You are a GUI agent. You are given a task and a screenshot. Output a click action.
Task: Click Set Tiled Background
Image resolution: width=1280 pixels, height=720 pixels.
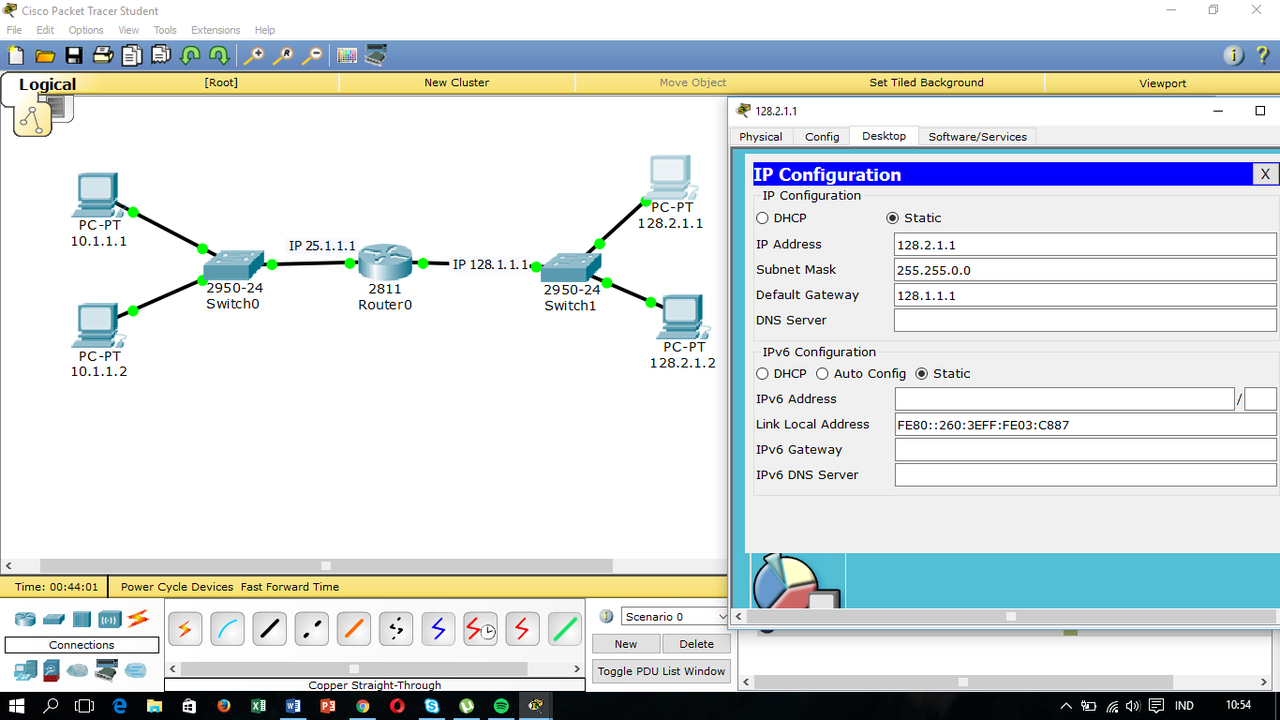point(927,83)
